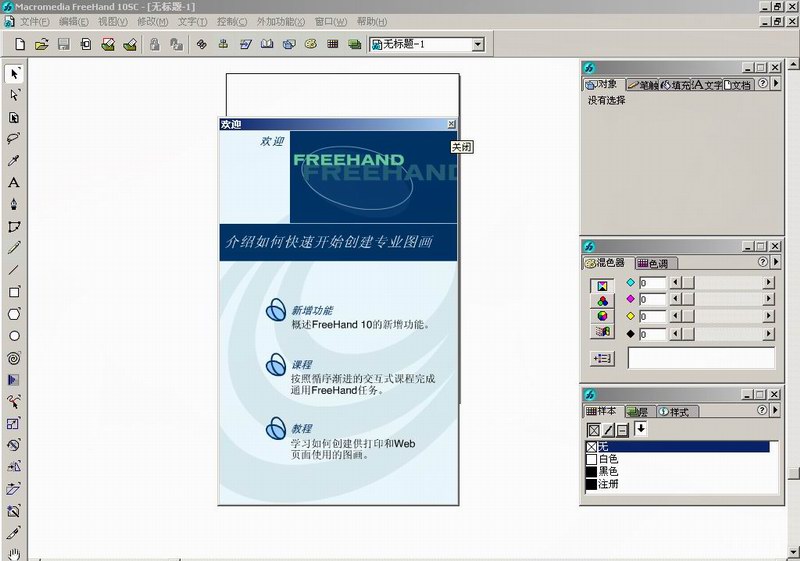Open the 样本 panel options arrow
Image resolution: width=800 pixels, height=561 pixels.
tap(776, 410)
